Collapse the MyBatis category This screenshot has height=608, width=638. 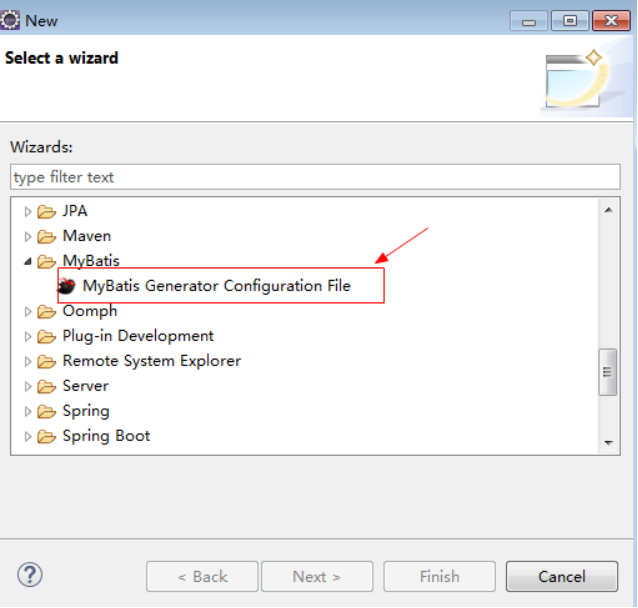28,262
